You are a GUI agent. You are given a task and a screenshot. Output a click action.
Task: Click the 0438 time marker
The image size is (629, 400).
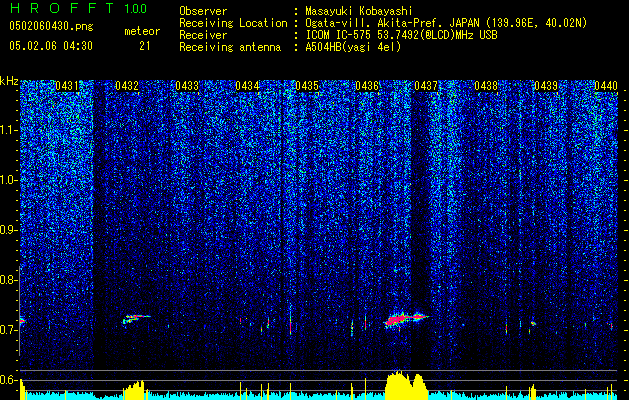tap(486, 85)
